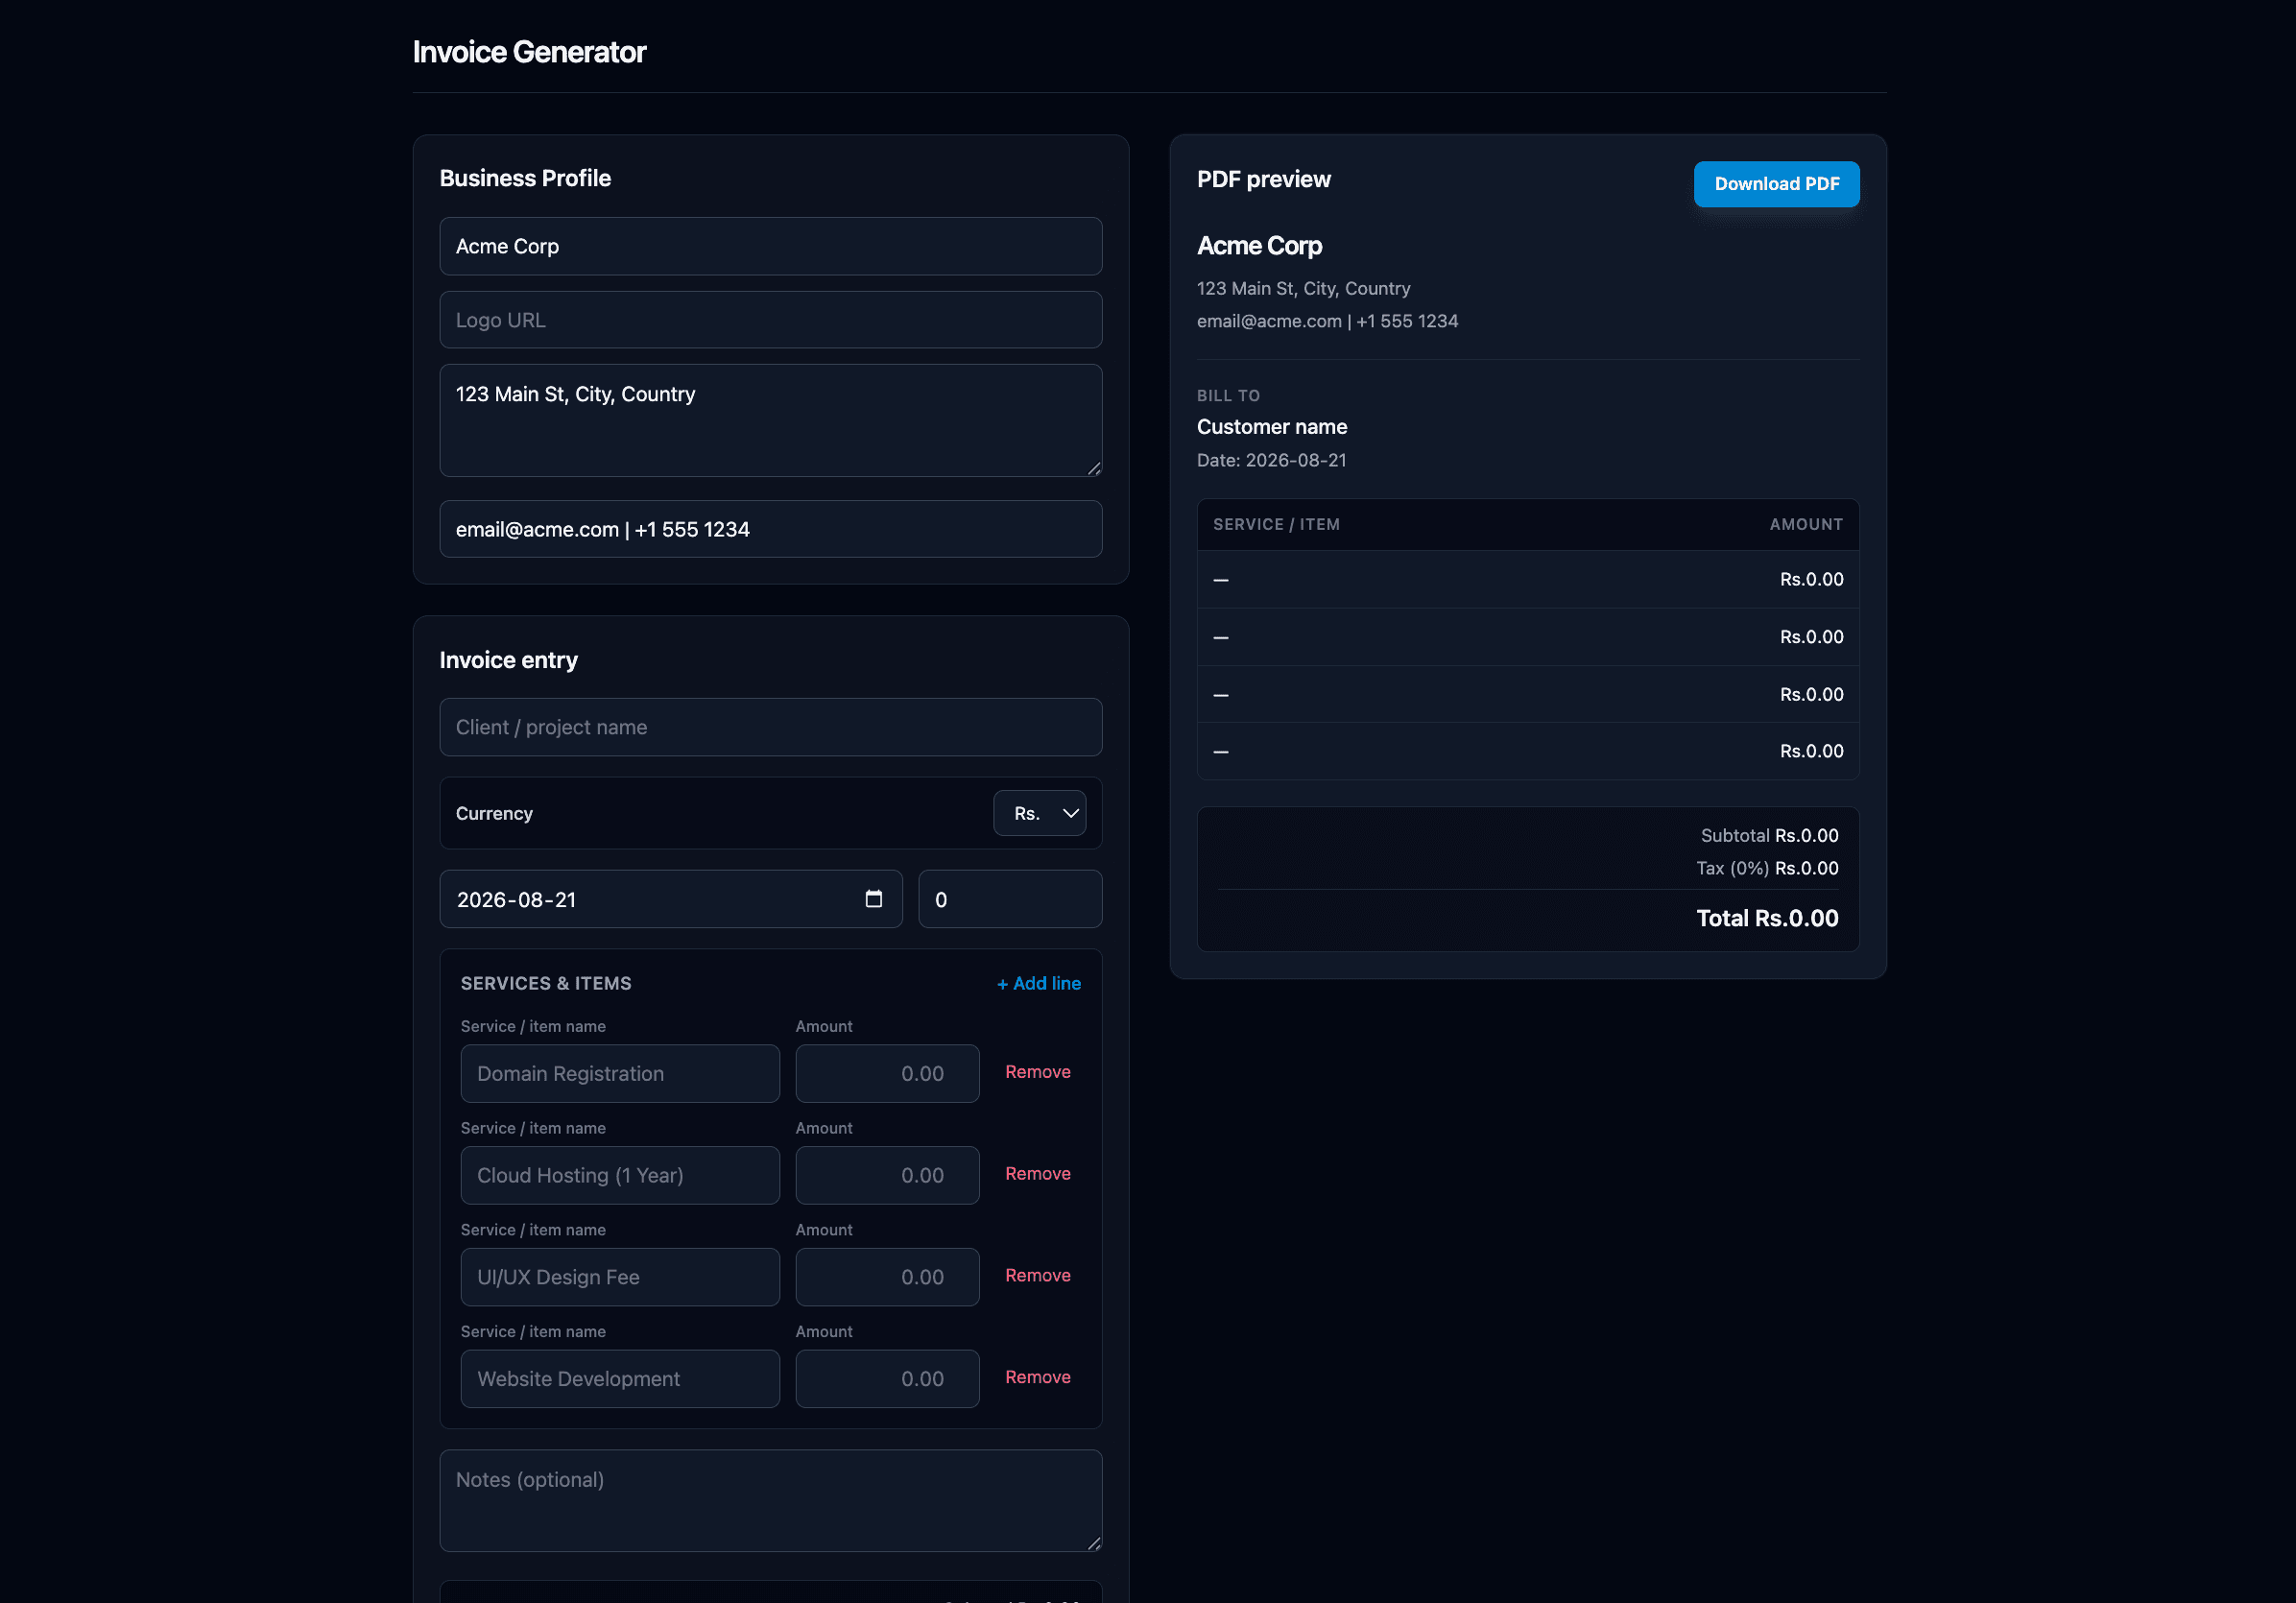Click the SERVICES & ITEMS section label
The height and width of the screenshot is (1603, 2296).
pyautogui.click(x=546, y=983)
